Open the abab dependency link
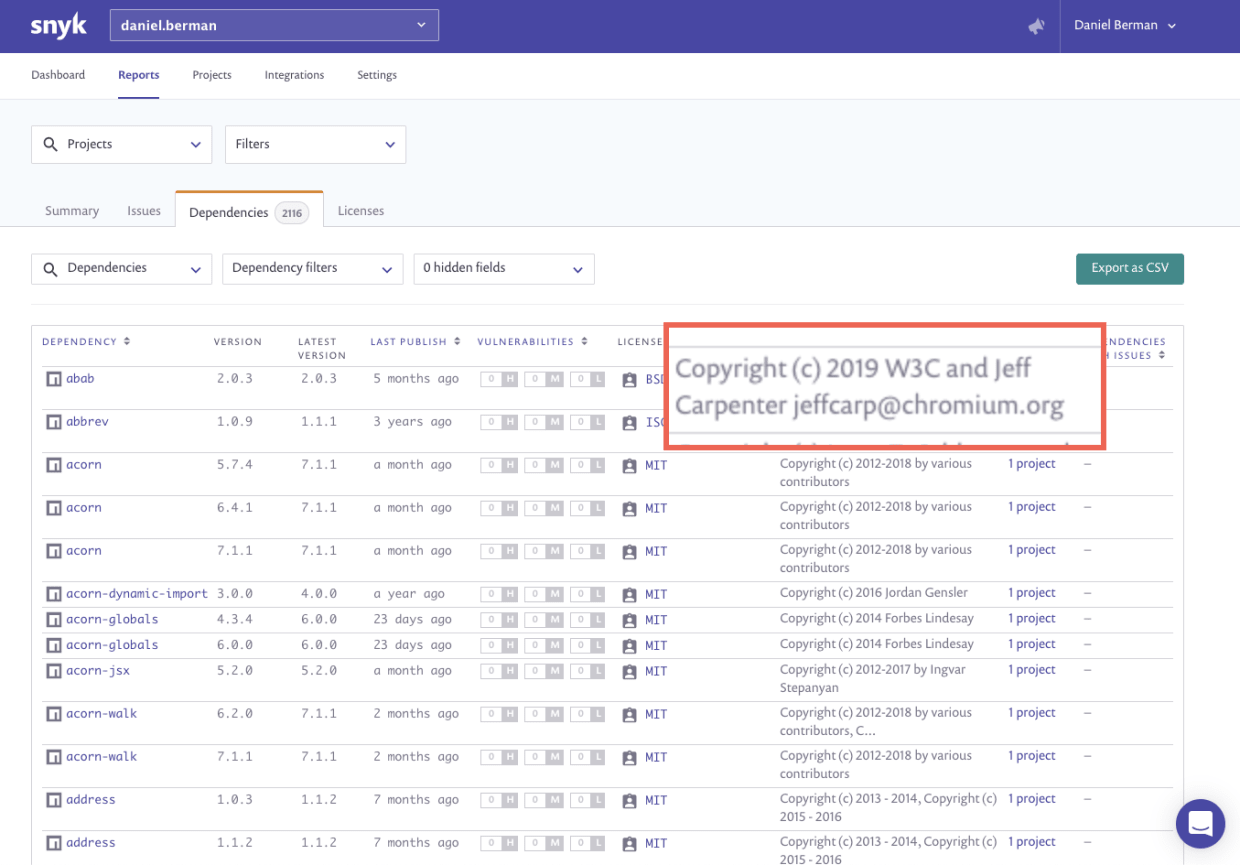 80,379
